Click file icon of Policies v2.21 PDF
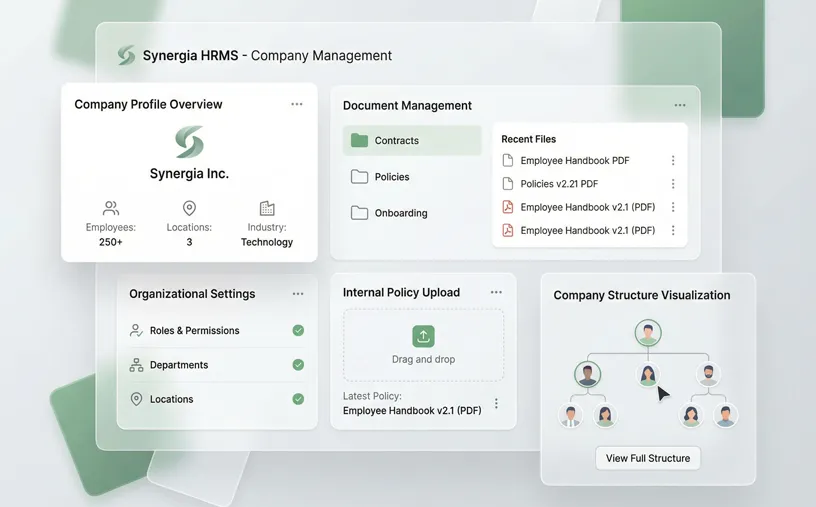Image resolution: width=816 pixels, height=507 pixels. click(x=507, y=184)
